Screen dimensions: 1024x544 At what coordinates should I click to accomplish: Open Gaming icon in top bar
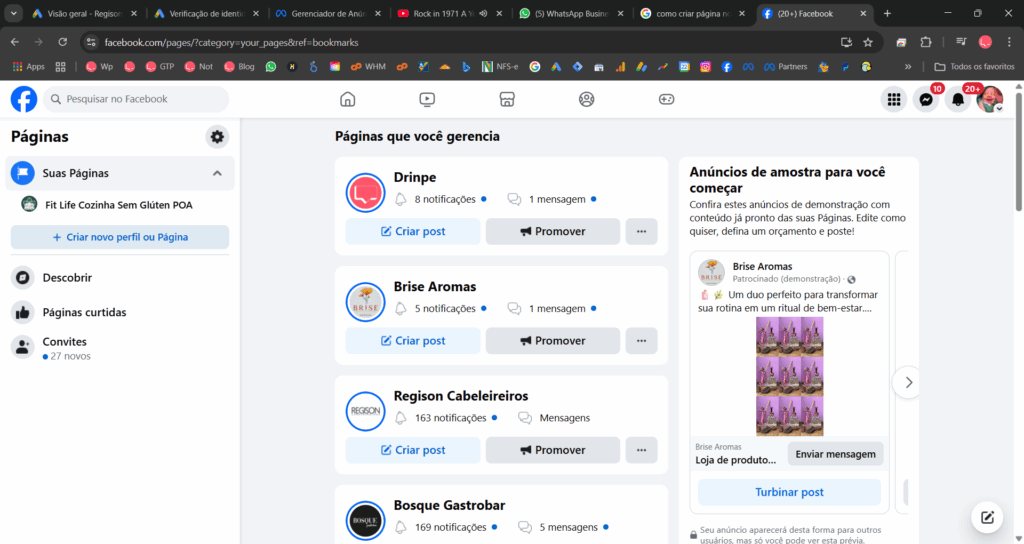[666, 99]
